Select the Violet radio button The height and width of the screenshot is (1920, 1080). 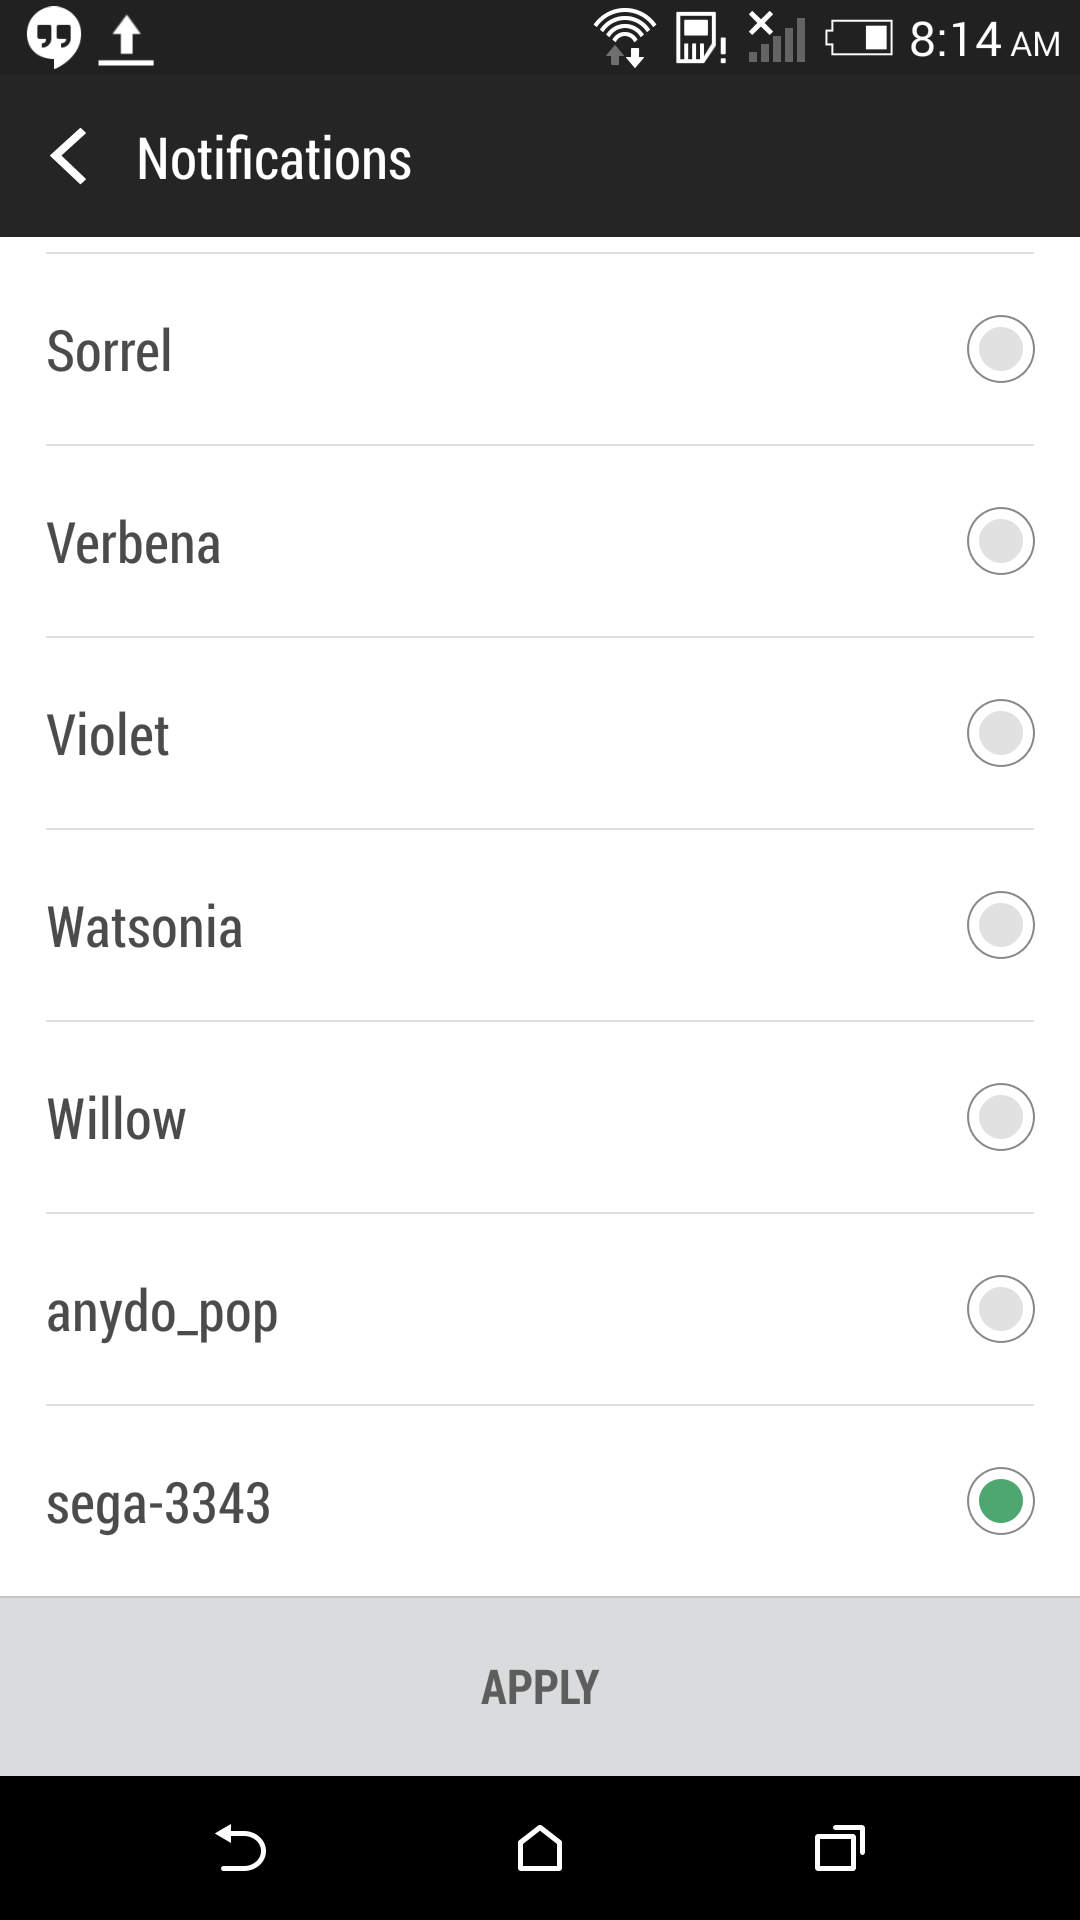click(x=1000, y=733)
